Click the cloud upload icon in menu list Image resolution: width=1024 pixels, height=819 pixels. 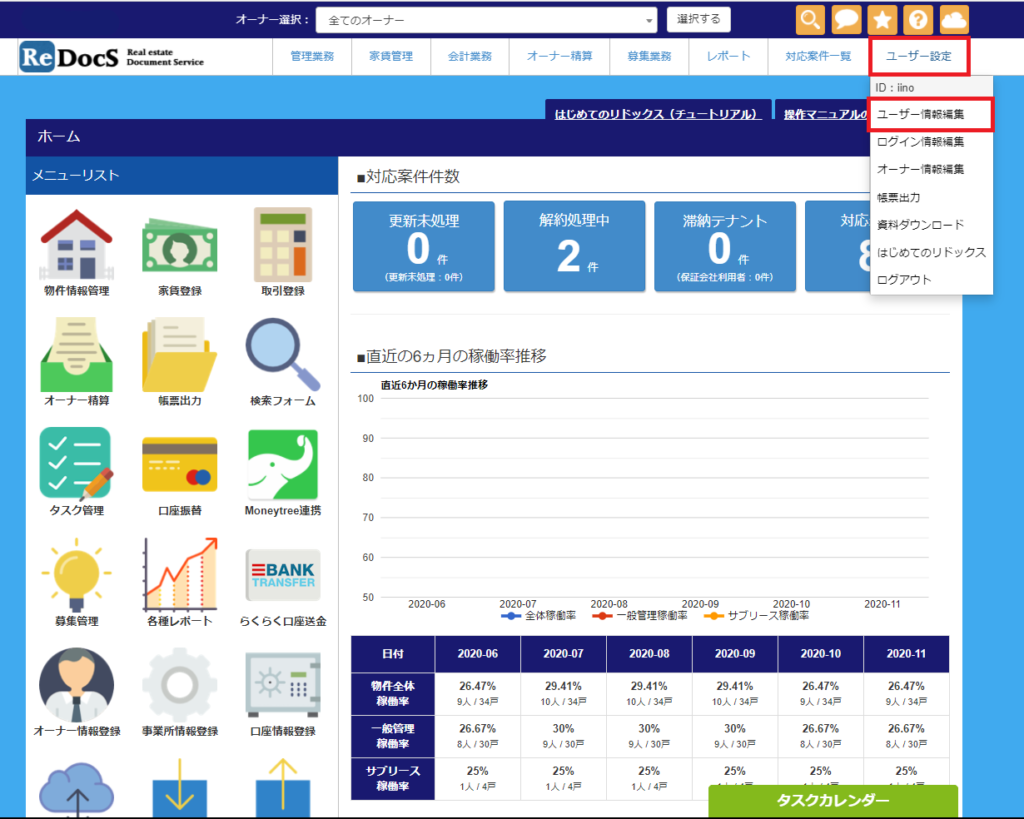(76, 789)
